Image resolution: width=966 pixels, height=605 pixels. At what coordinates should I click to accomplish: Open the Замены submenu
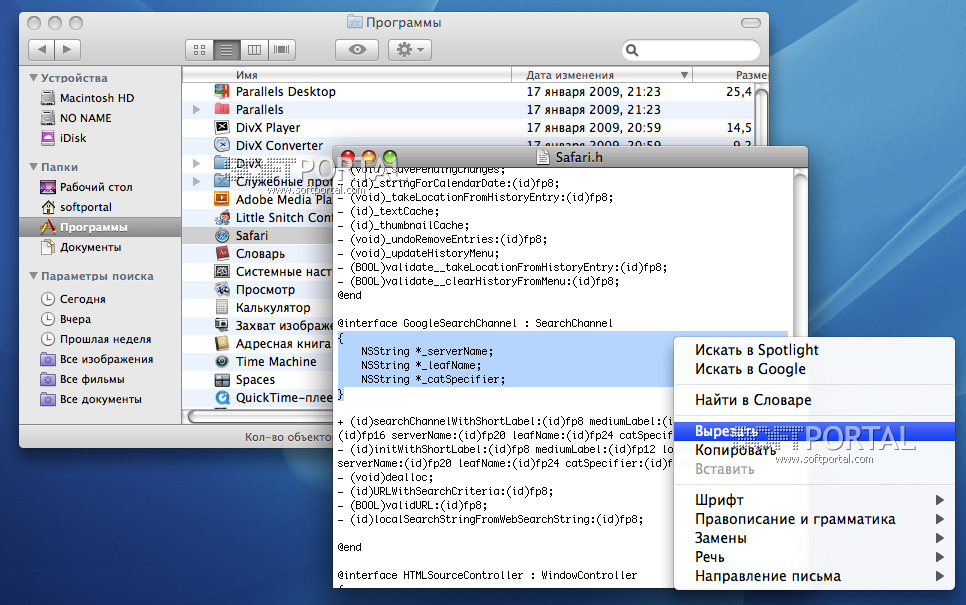click(x=814, y=538)
